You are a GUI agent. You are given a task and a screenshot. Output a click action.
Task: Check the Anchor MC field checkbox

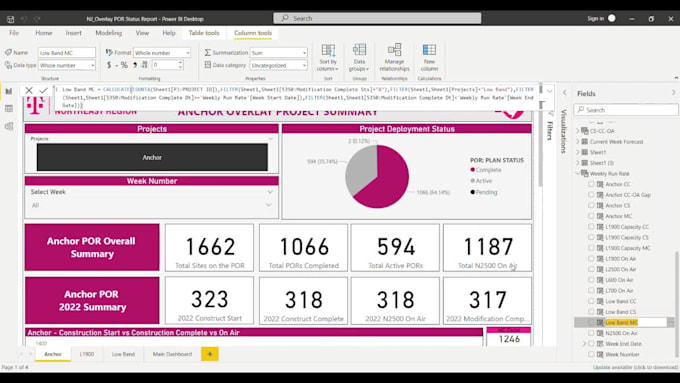591,216
